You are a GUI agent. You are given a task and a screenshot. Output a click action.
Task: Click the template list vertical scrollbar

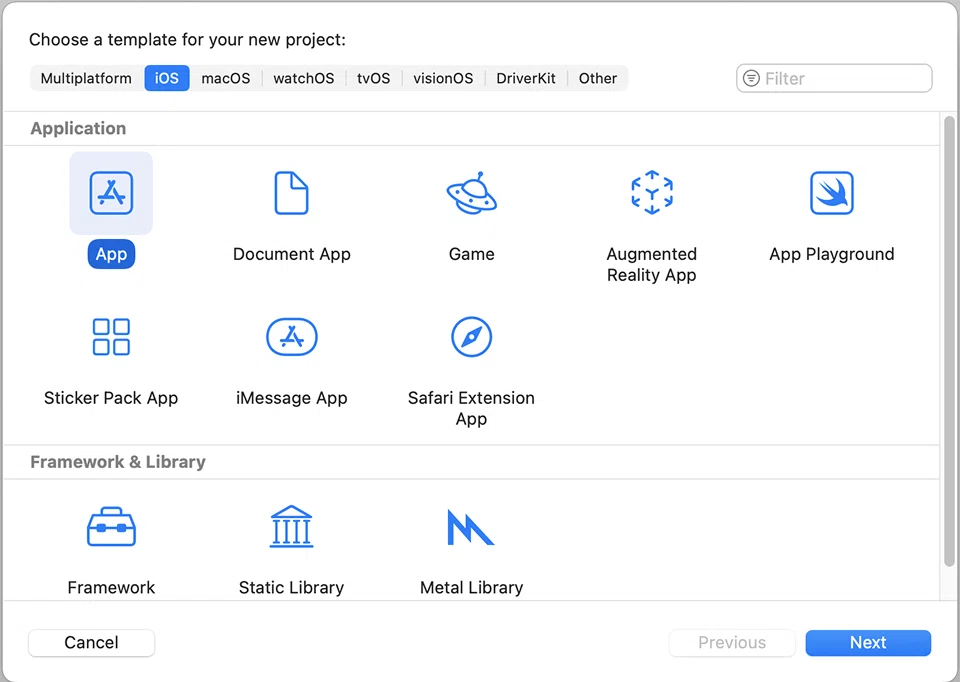point(949,341)
